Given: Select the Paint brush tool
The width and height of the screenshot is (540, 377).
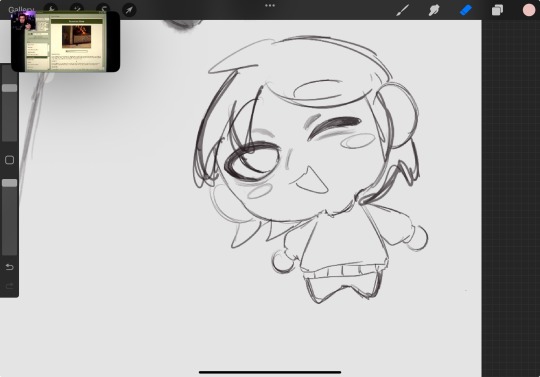Looking at the screenshot, I should [x=402, y=10].
